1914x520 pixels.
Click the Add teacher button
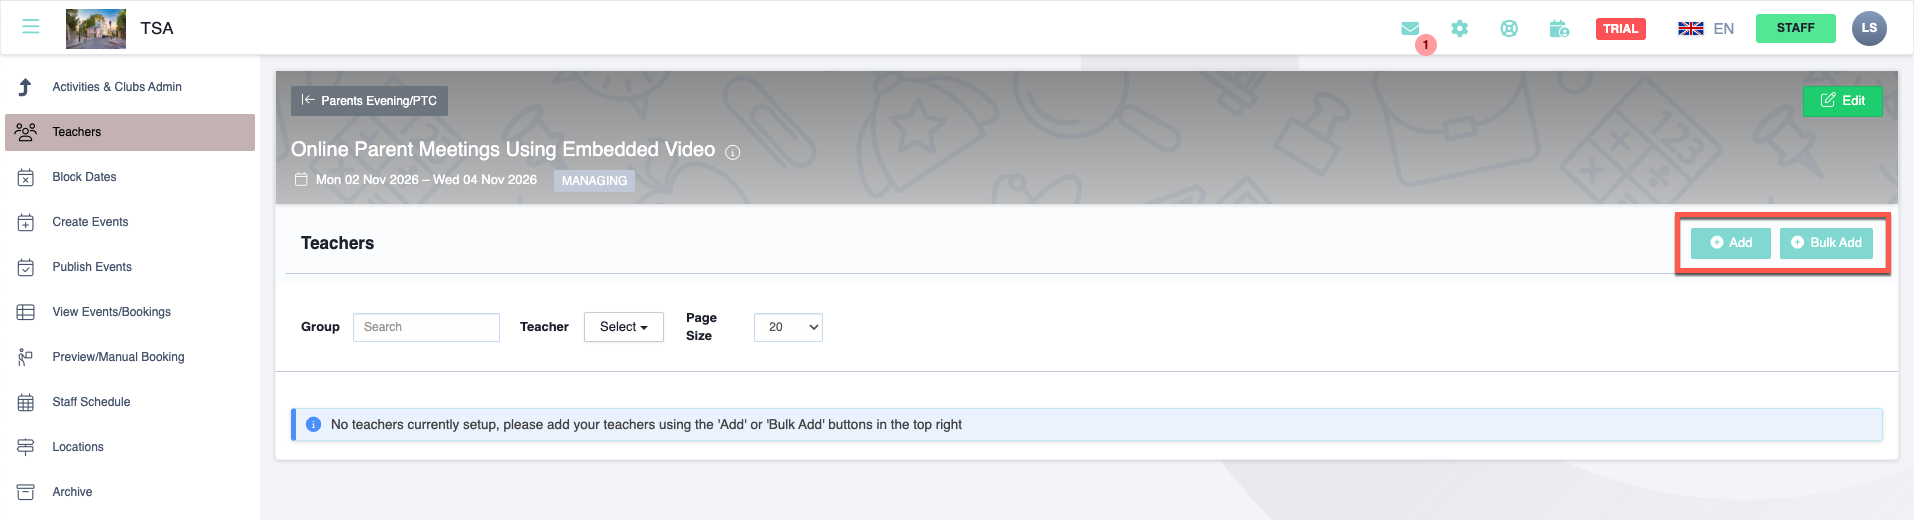(1730, 243)
